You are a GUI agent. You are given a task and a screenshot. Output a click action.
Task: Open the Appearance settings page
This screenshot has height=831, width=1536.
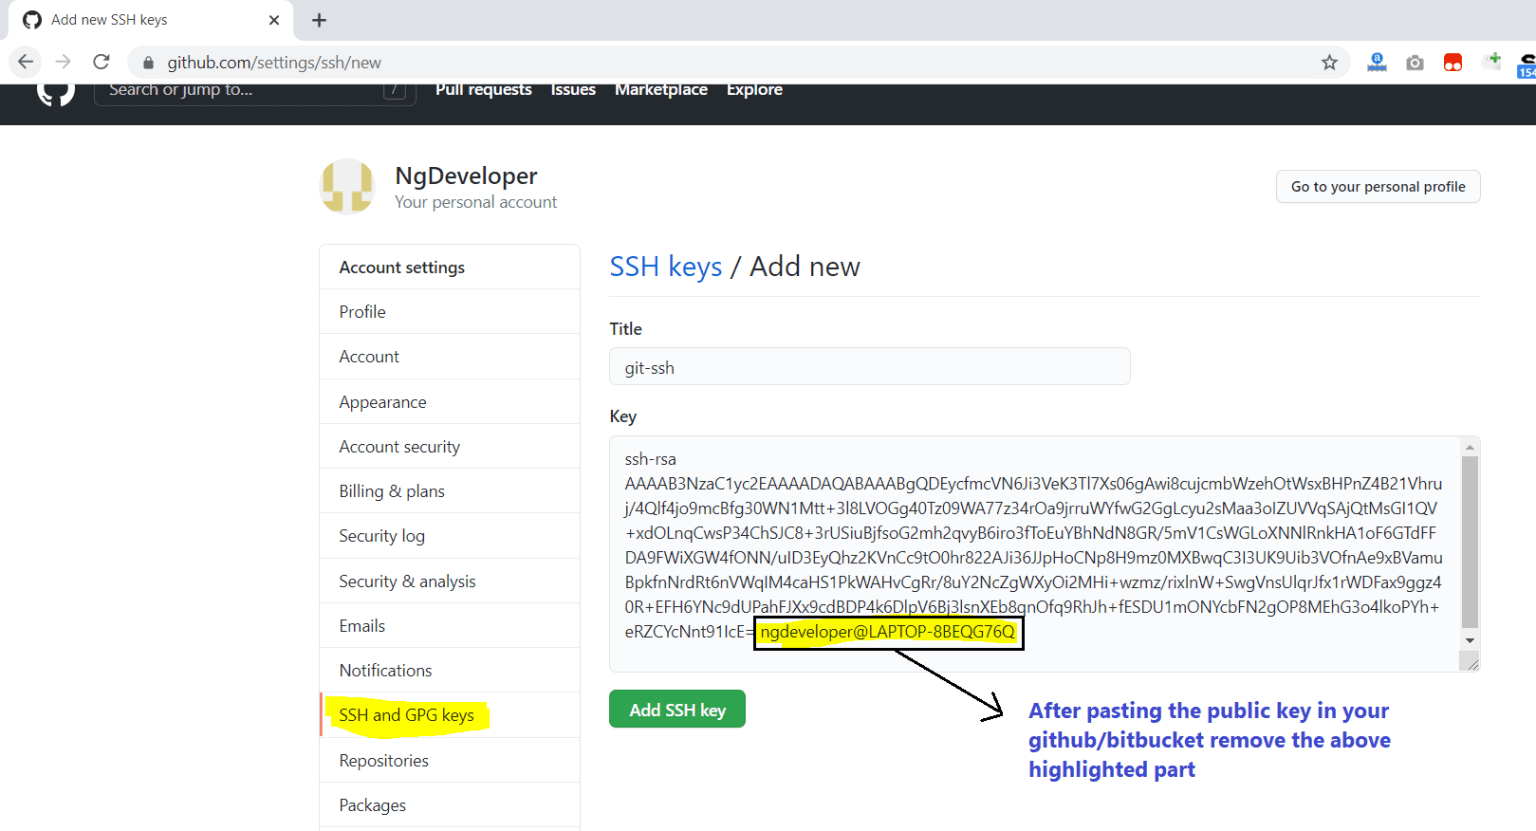(449, 402)
